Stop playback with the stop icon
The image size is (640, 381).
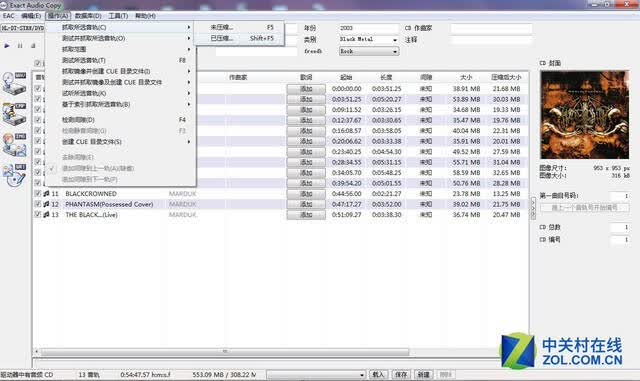pos(33,46)
